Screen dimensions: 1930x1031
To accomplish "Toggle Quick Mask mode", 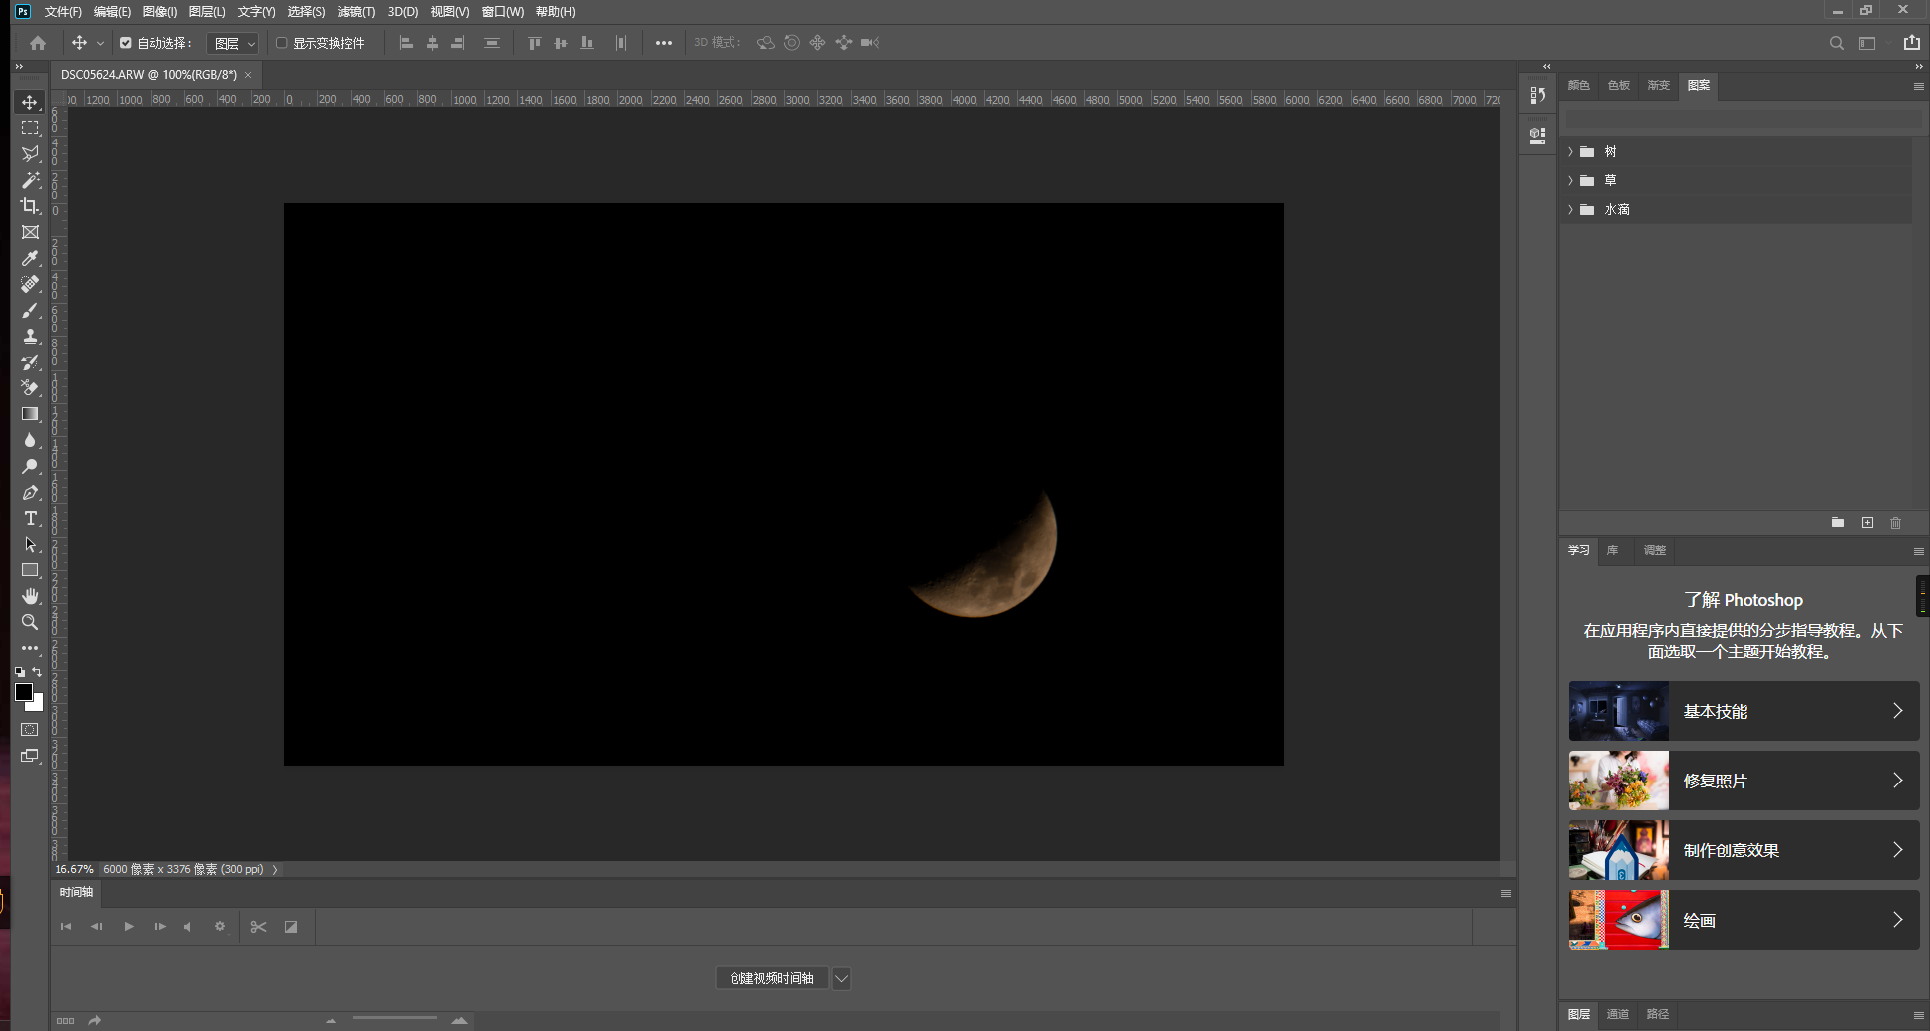I will coord(30,730).
